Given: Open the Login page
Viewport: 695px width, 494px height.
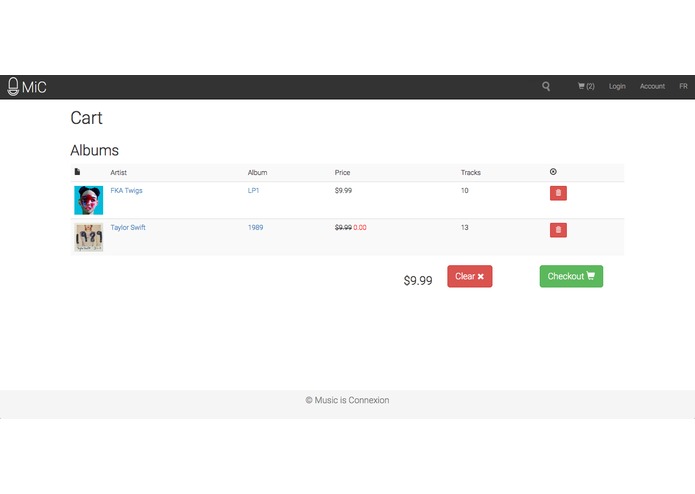Looking at the screenshot, I should 617,86.
